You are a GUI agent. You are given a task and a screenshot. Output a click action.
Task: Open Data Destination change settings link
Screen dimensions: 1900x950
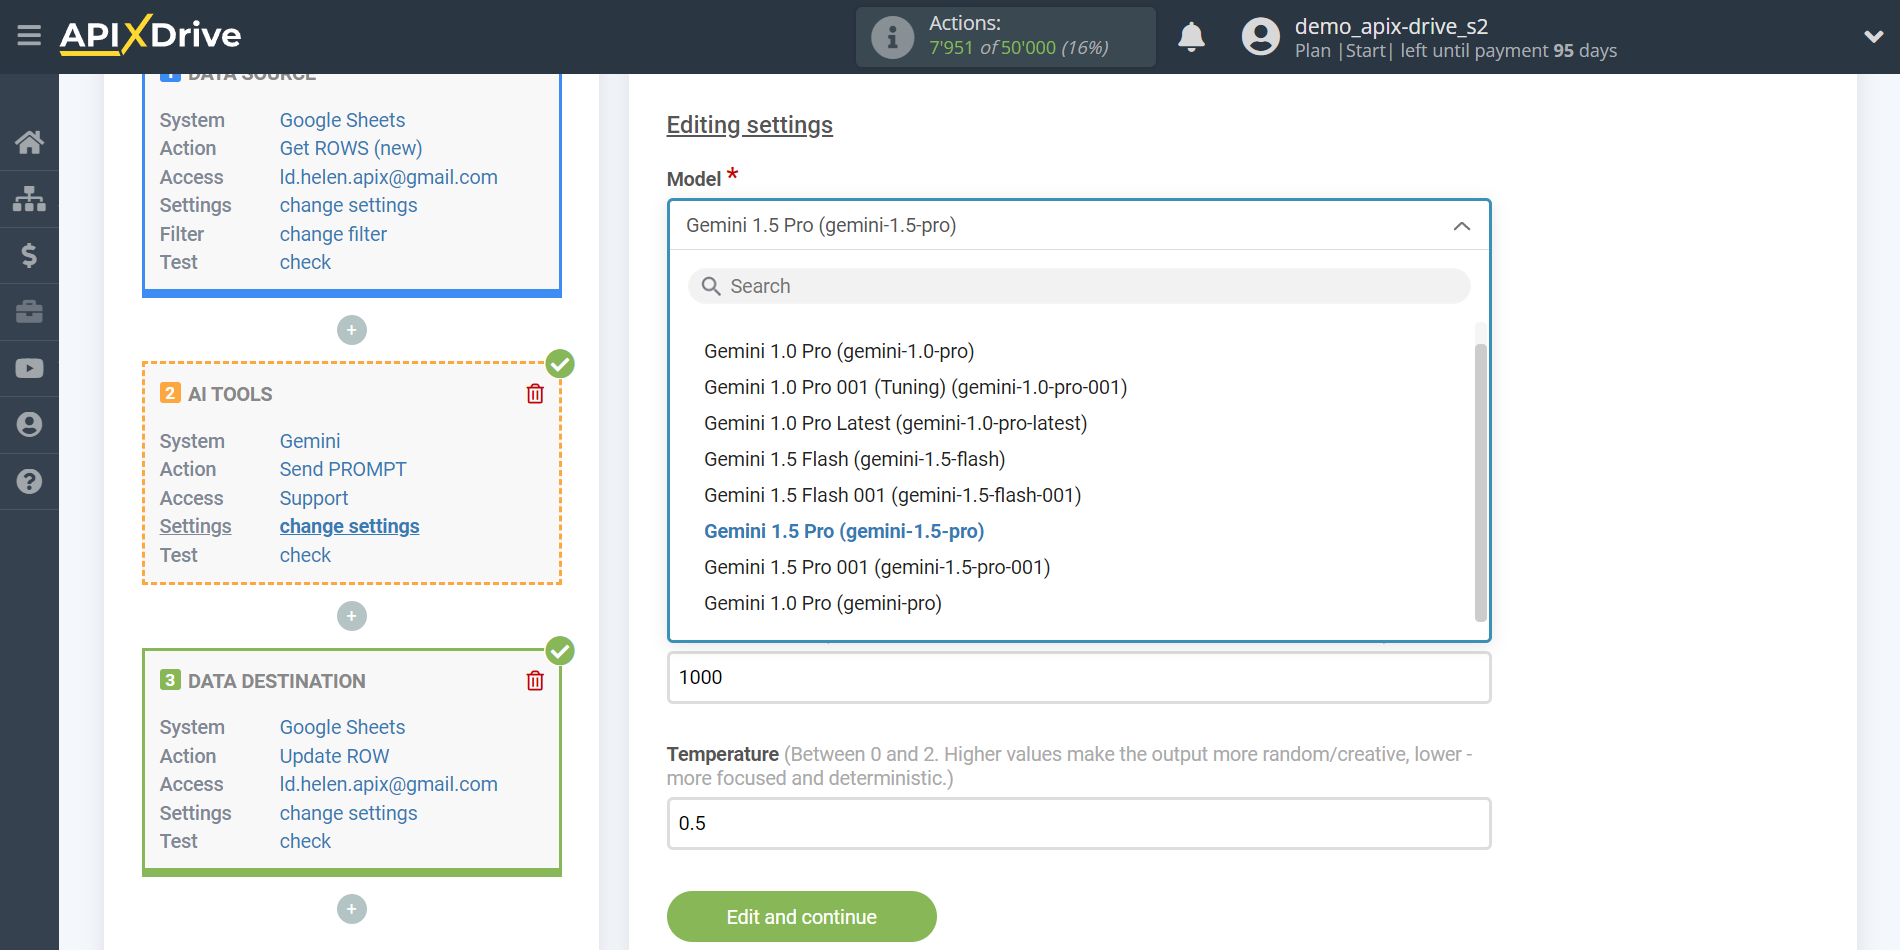[x=348, y=813]
